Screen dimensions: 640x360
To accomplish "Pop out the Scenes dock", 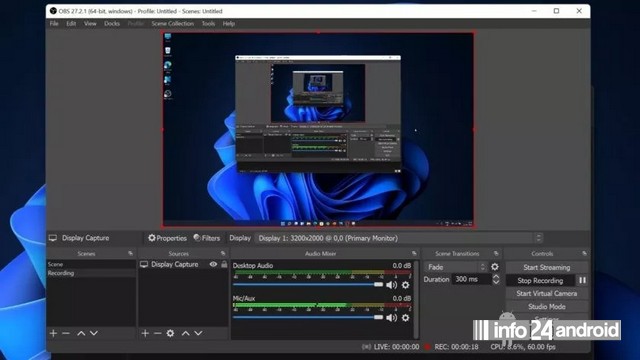I will pos(131,253).
